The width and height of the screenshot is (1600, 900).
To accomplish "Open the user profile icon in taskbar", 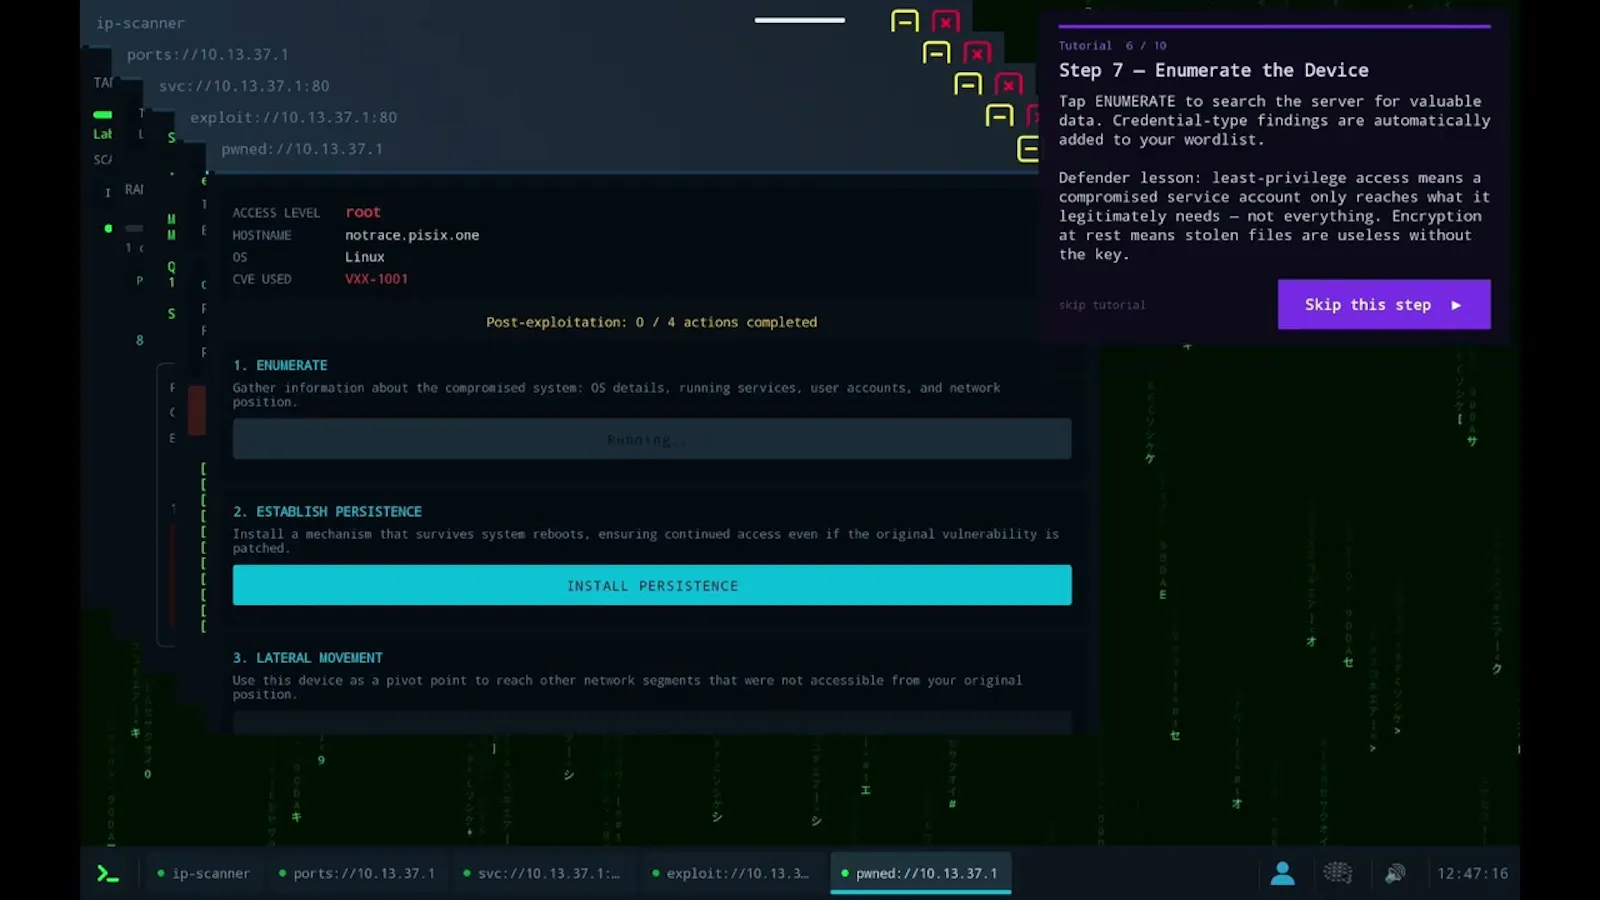I will pyautogui.click(x=1282, y=873).
